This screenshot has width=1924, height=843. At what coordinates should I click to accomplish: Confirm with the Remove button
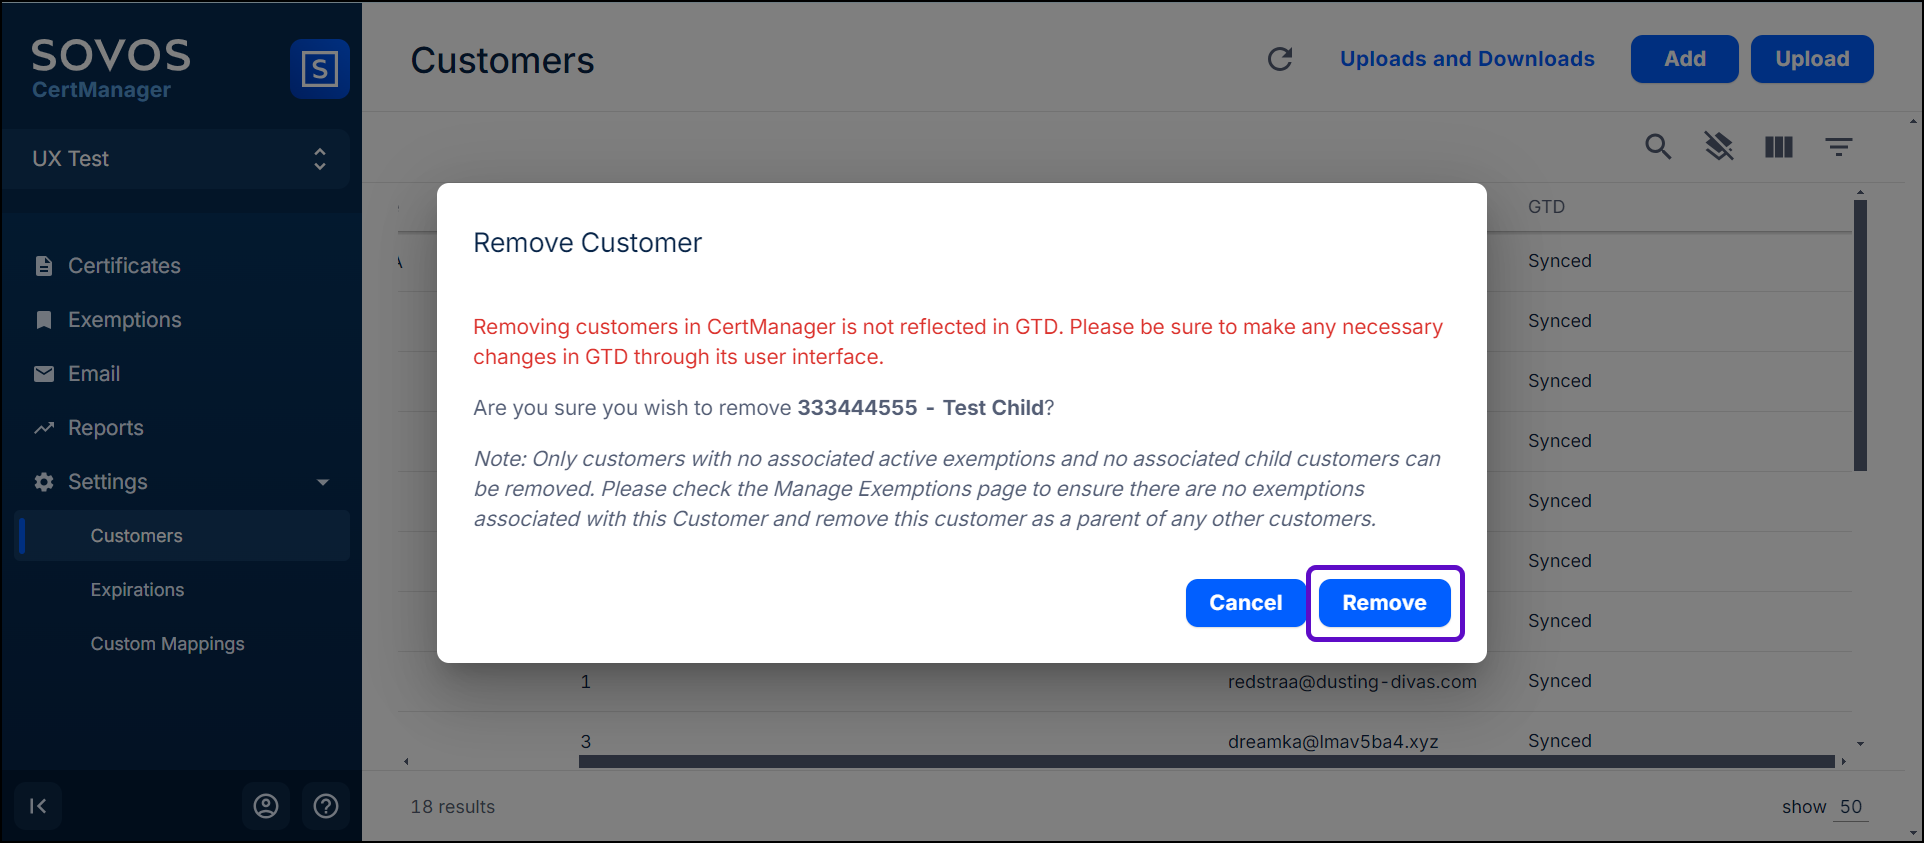[x=1384, y=603]
